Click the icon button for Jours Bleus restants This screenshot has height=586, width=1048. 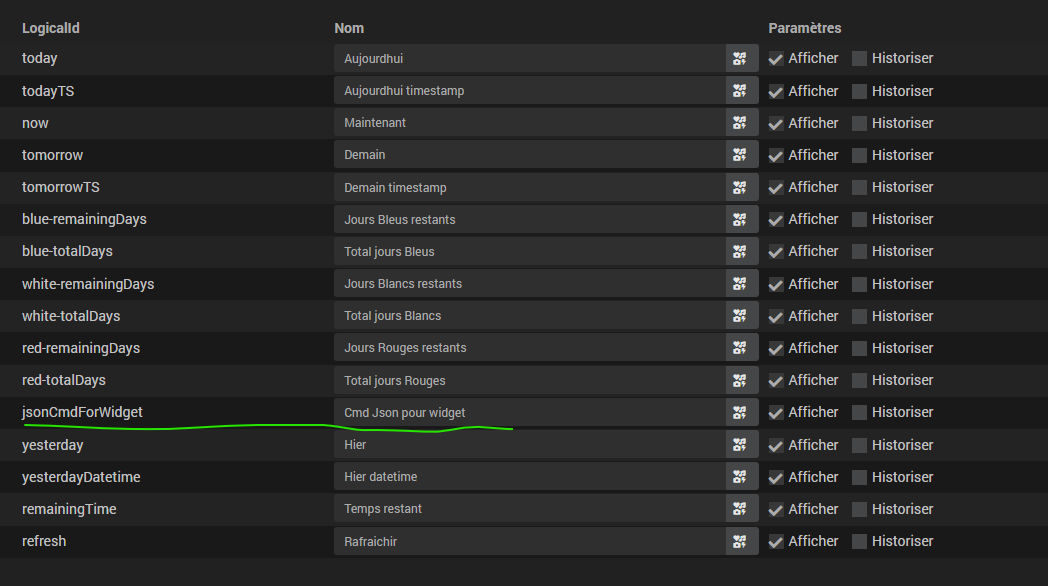pyautogui.click(x=740, y=219)
